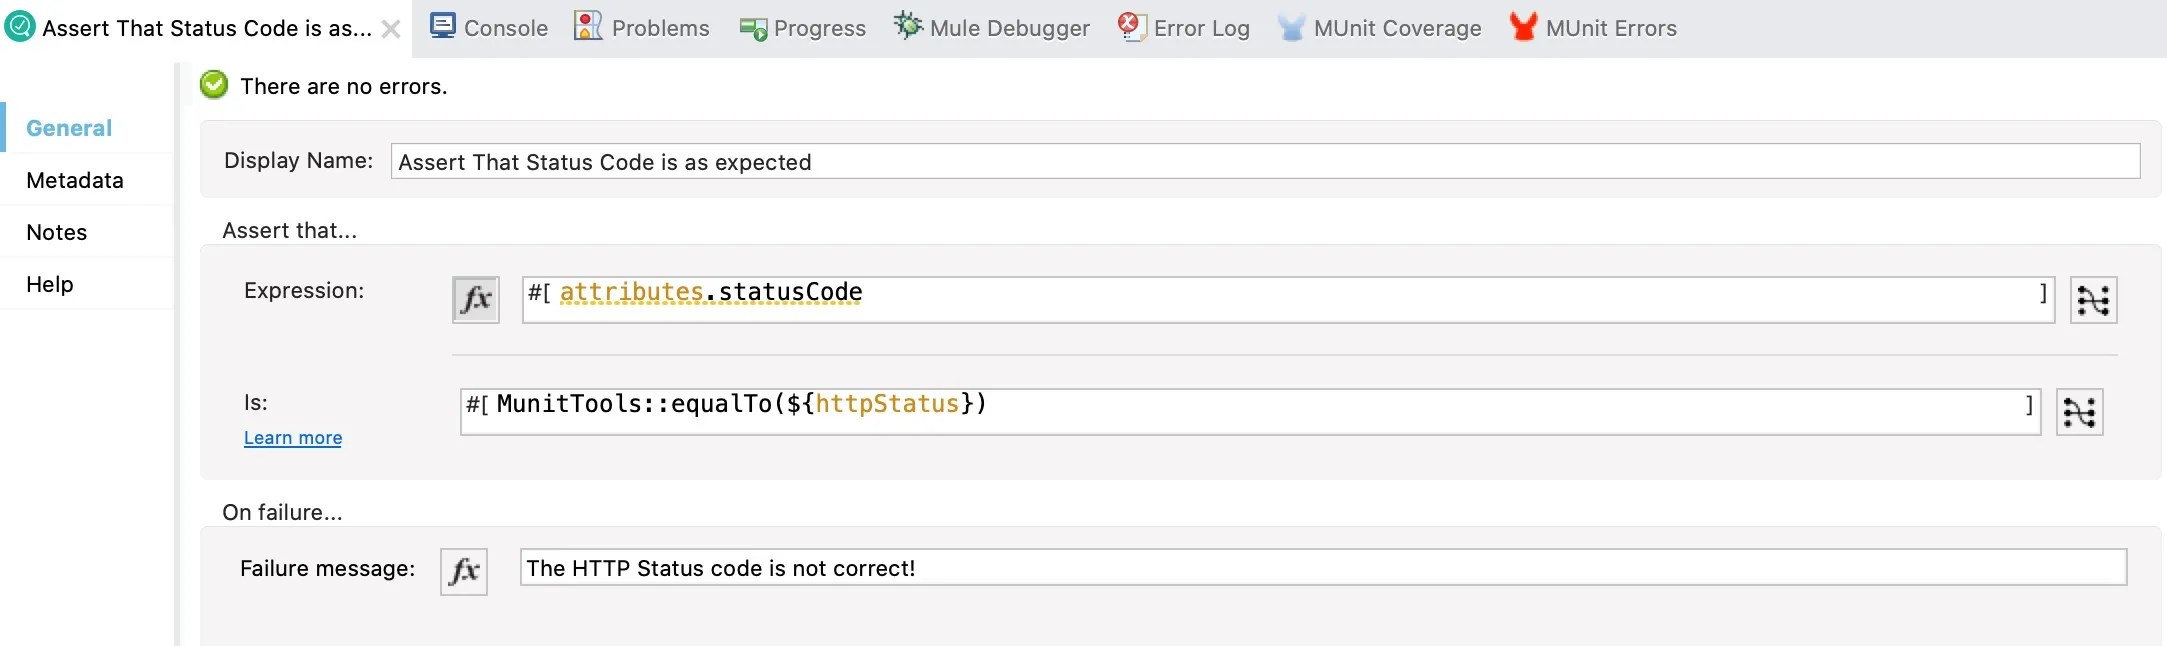Toggle fx mode for Failure message
The height and width of the screenshot is (646, 2167).
[464, 571]
